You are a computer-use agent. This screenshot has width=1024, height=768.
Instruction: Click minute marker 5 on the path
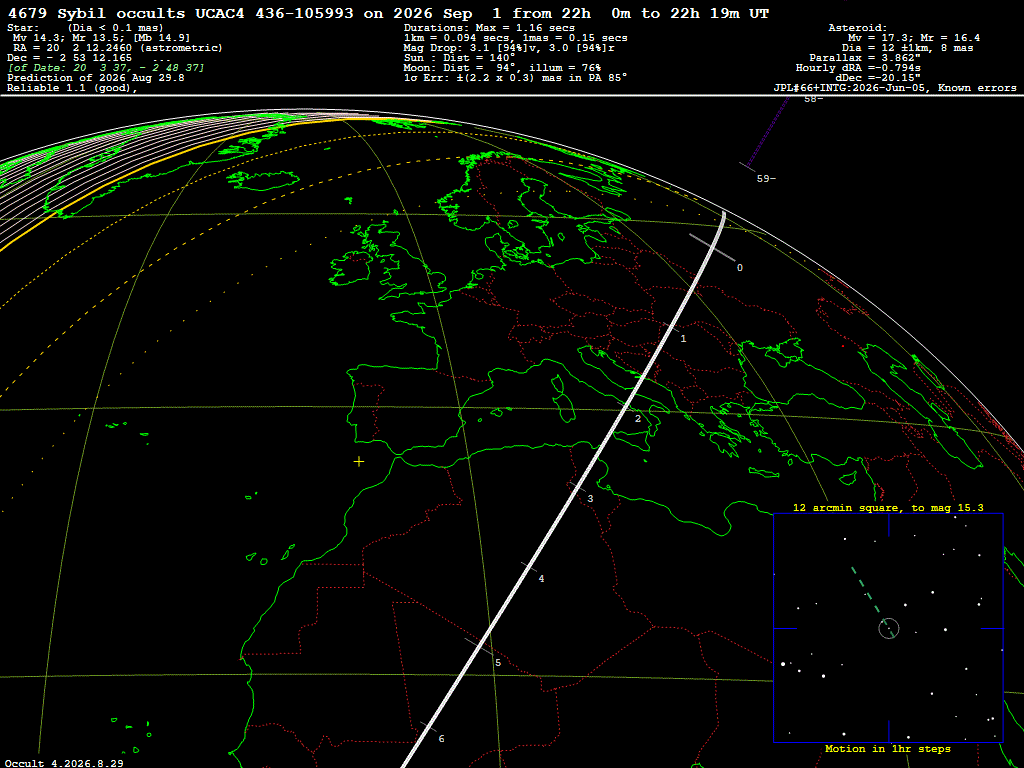click(498, 663)
